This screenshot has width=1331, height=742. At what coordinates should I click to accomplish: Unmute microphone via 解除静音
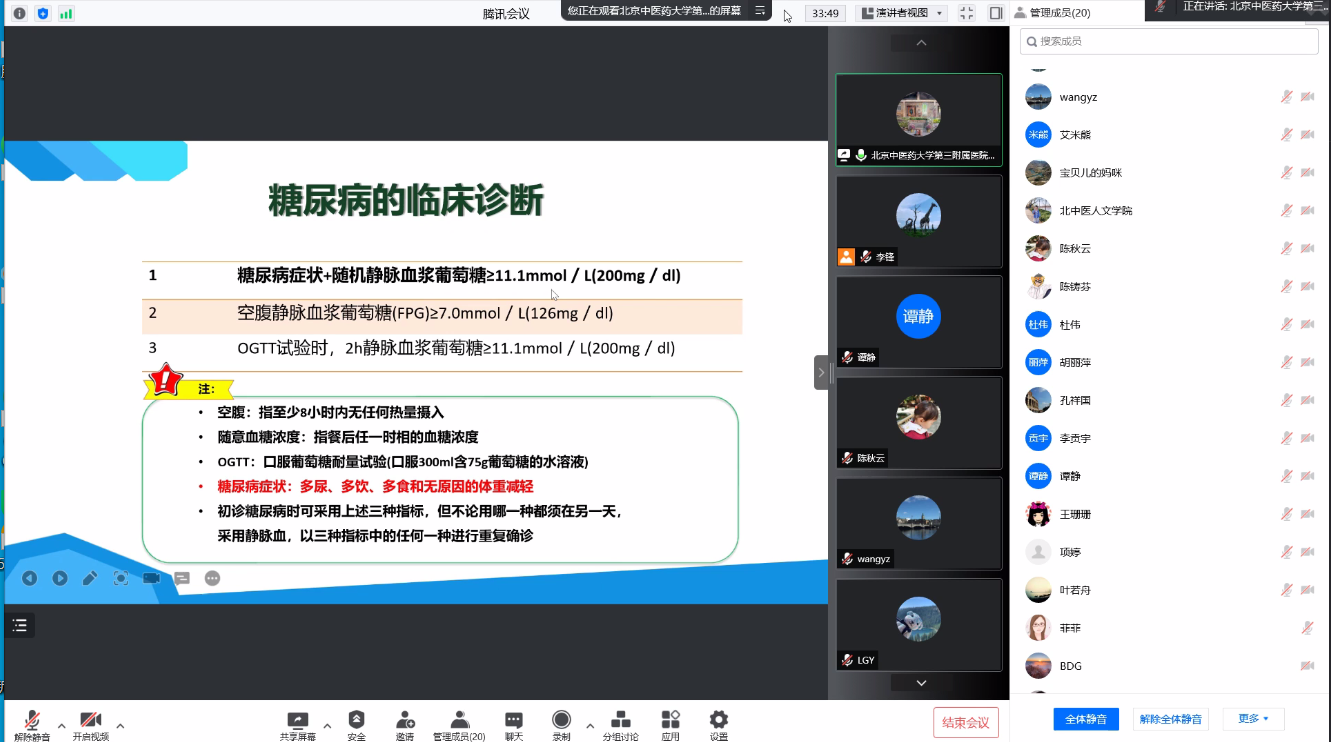point(32,721)
